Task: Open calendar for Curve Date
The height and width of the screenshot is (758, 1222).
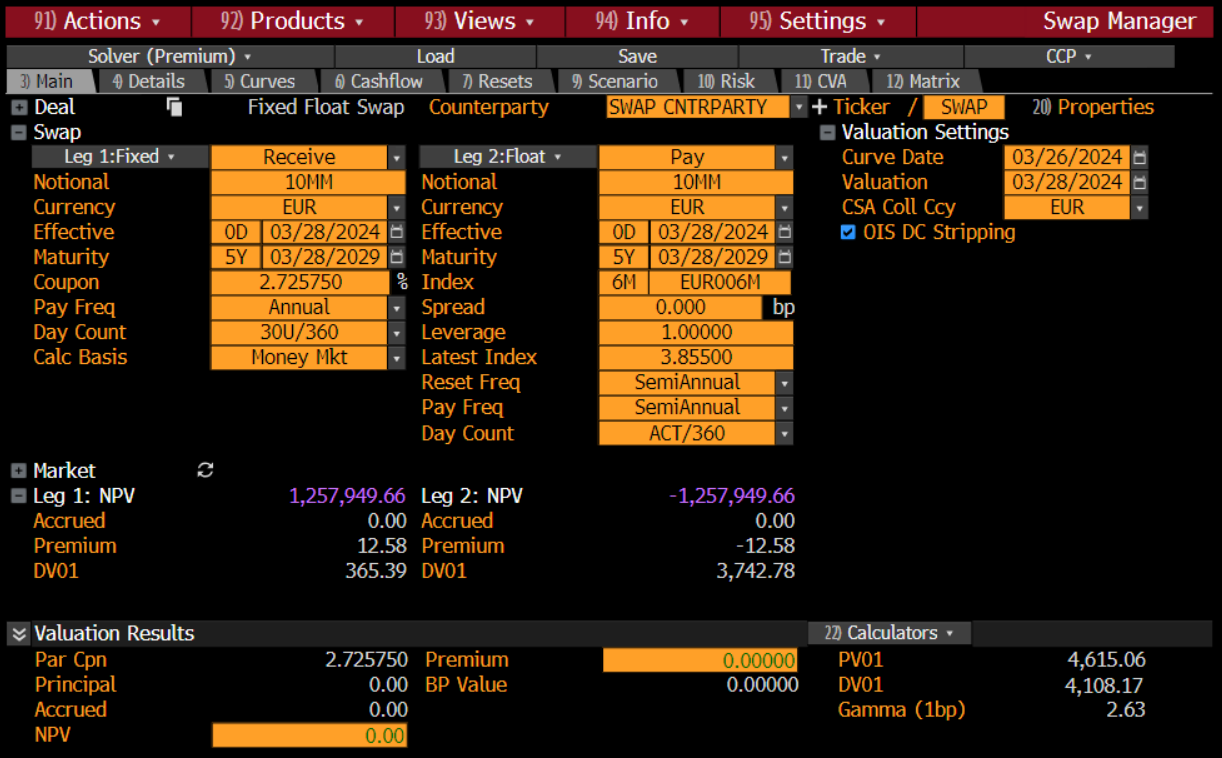Action: click(1140, 157)
